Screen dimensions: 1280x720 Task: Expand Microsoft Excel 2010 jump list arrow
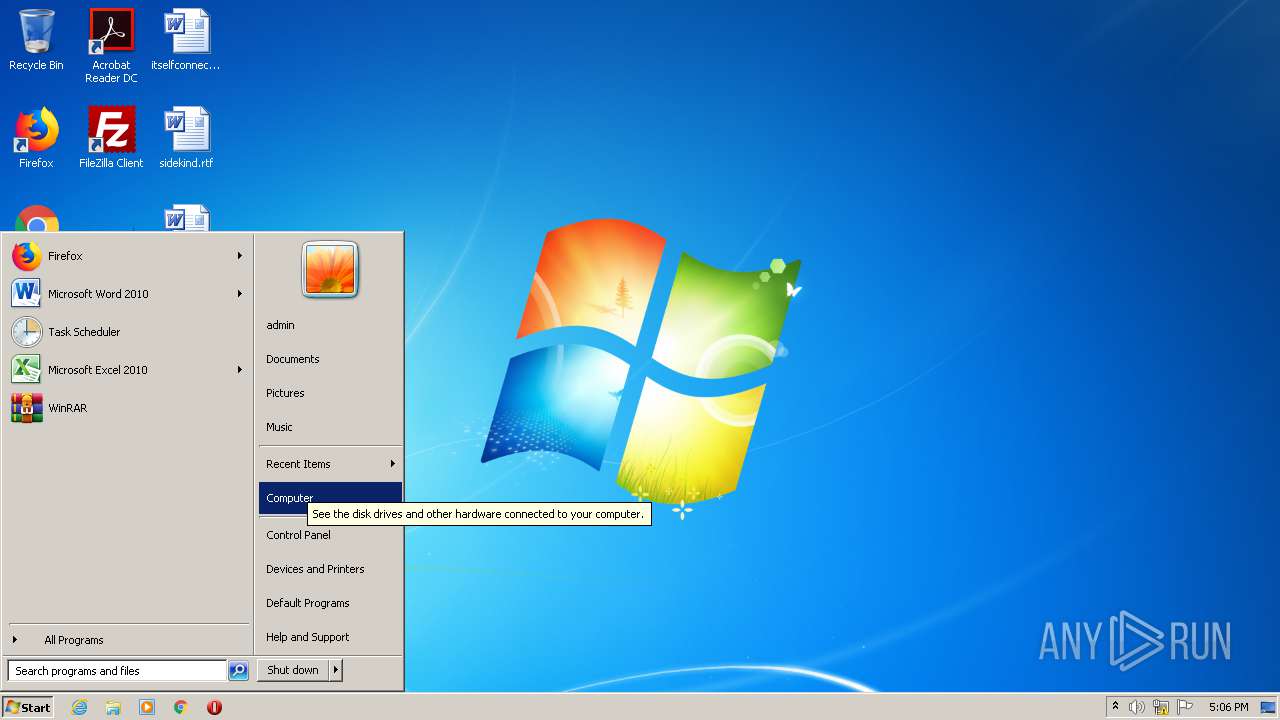click(x=240, y=370)
